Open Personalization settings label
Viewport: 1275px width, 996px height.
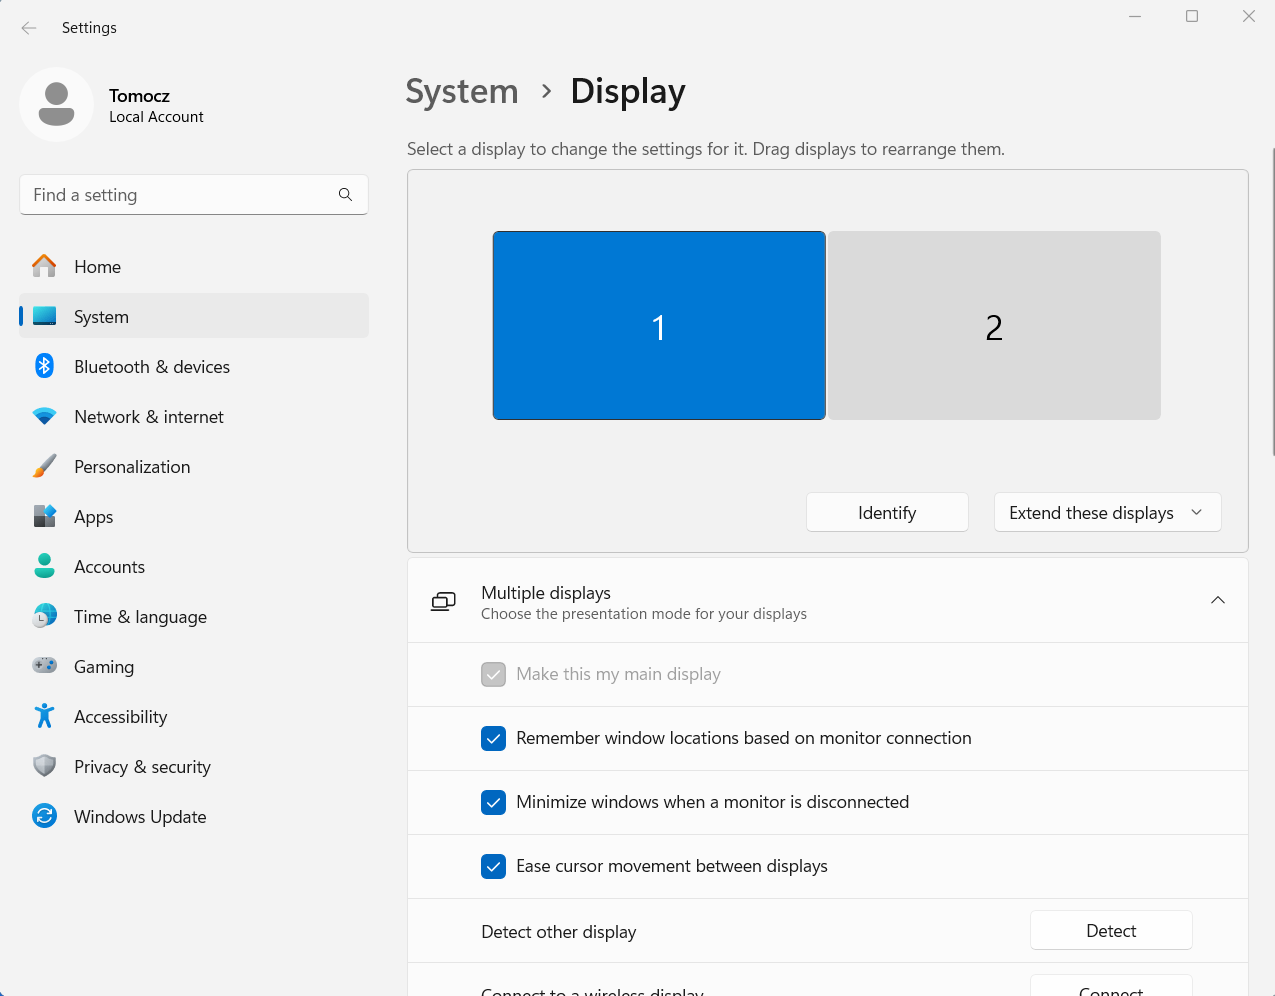coord(132,467)
